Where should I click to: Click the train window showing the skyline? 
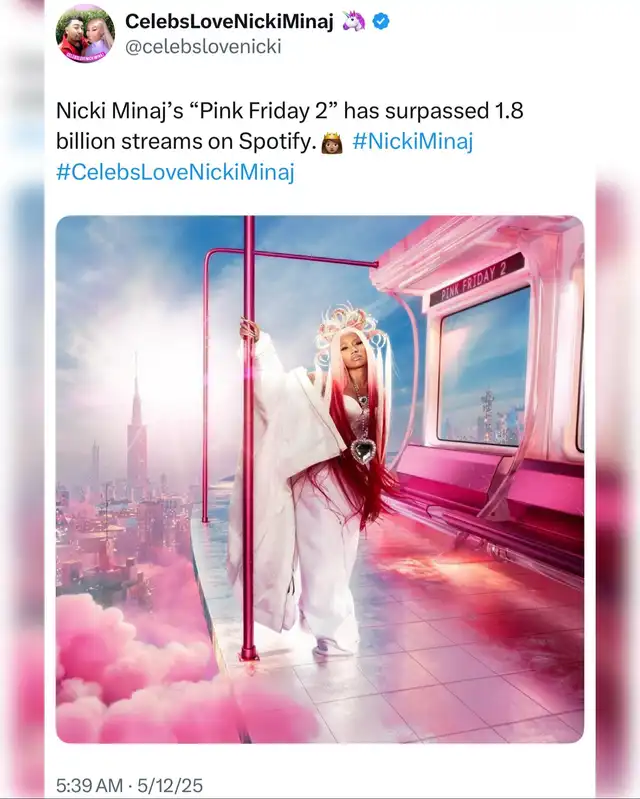click(484, 367)
